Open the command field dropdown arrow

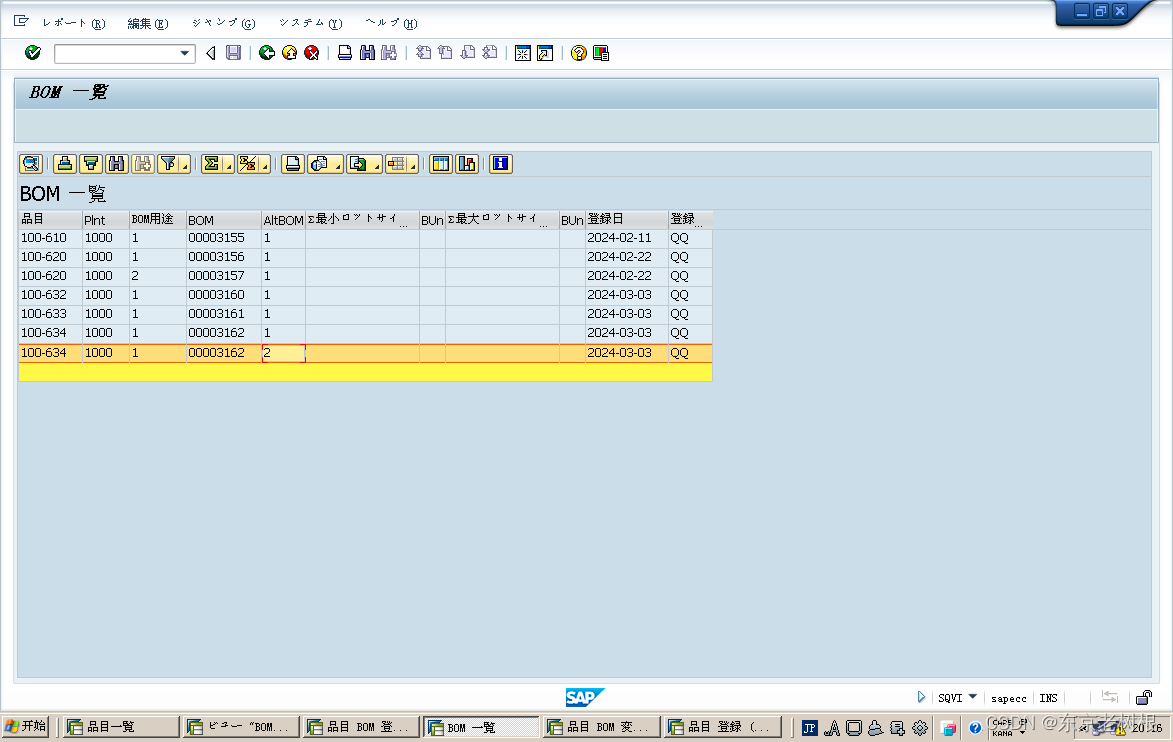click(x=186, y=53)
